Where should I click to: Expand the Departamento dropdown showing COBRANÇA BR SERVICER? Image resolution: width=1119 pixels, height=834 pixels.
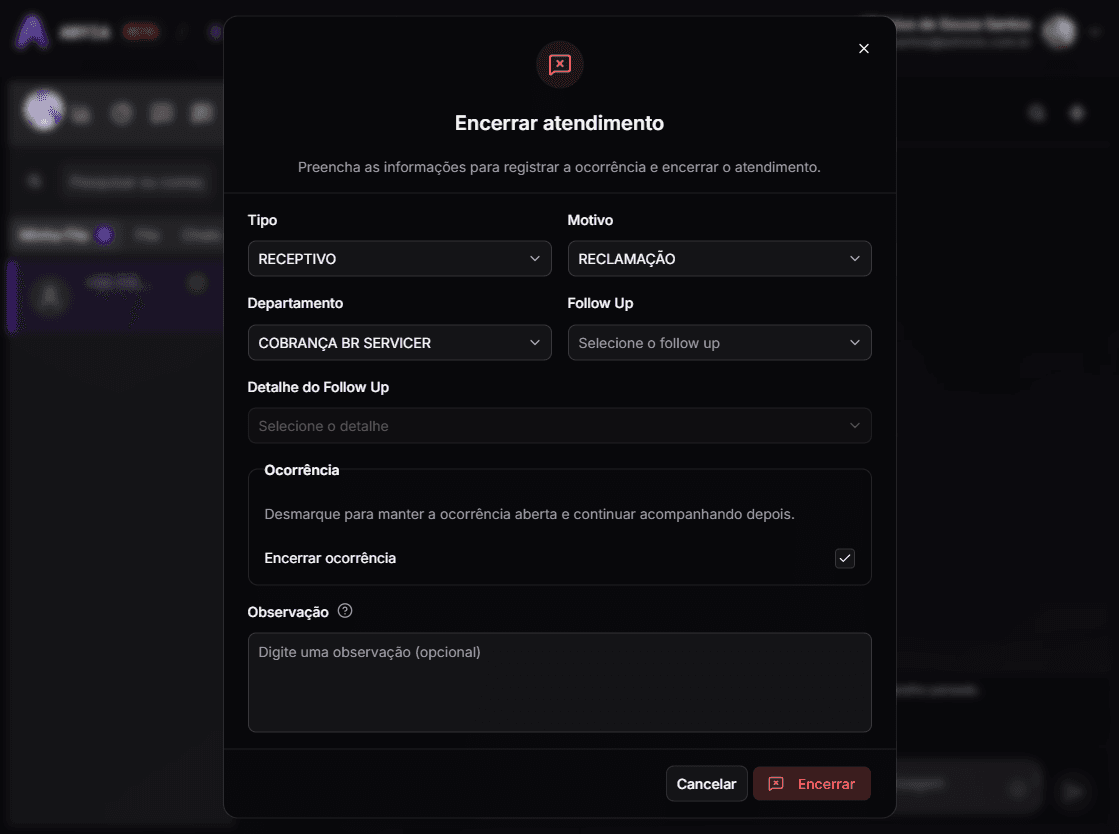(x=400, y=342)
